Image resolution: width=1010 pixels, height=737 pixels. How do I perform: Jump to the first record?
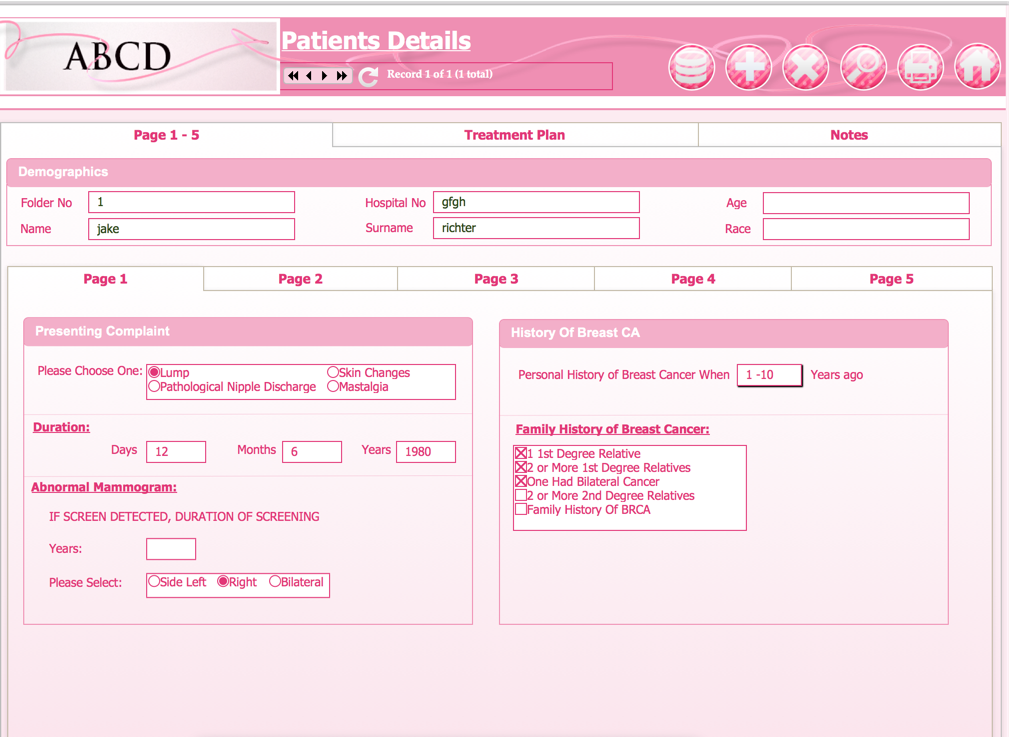pos(293,76)
